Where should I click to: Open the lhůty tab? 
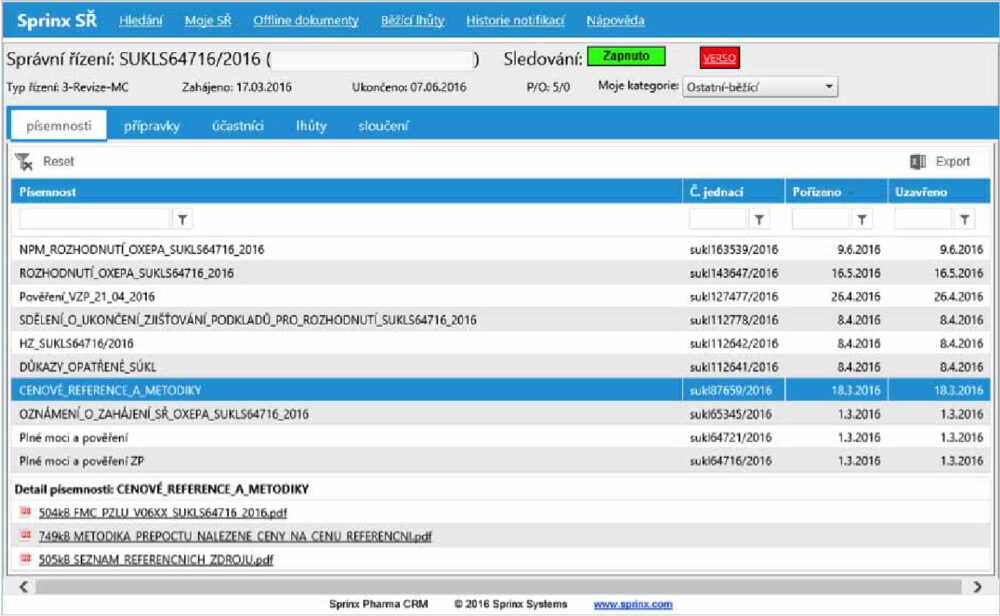coord(311,126)
